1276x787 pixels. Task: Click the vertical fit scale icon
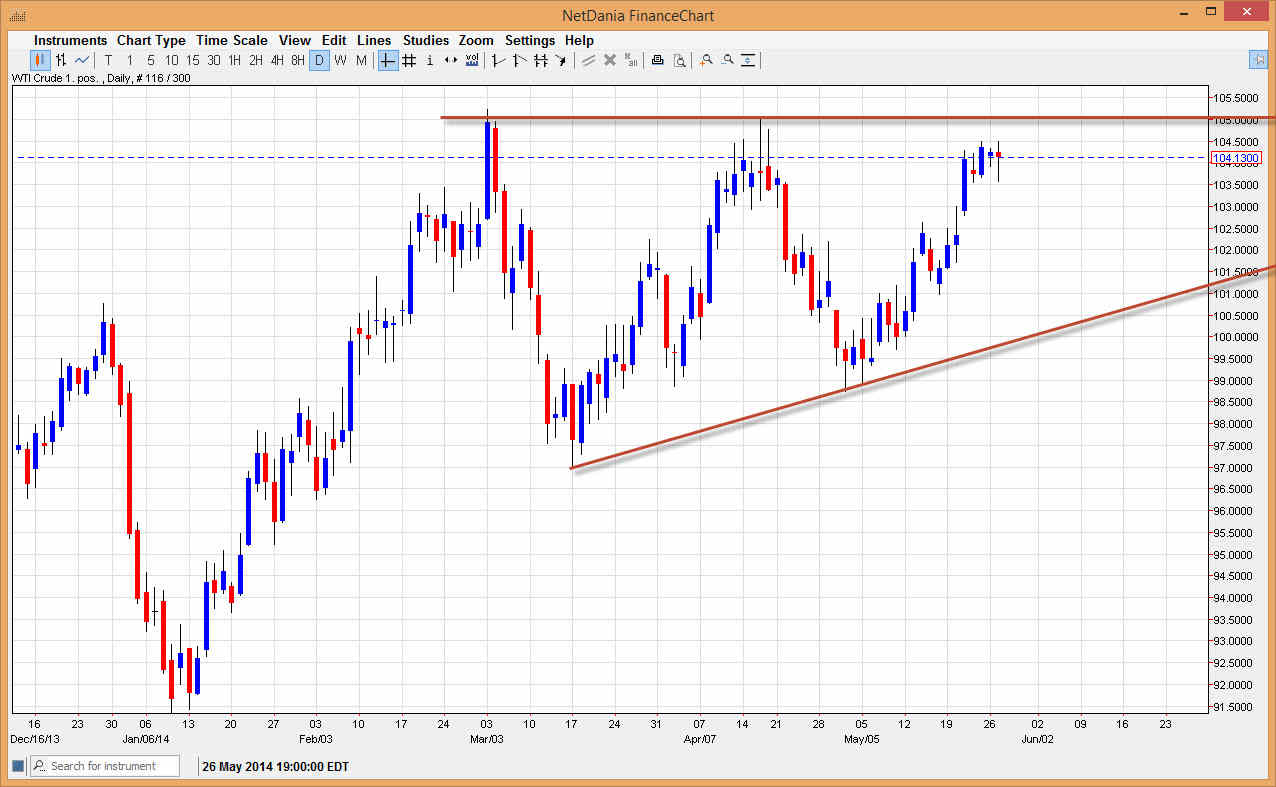pyautogui.click(x=748, y=60)
